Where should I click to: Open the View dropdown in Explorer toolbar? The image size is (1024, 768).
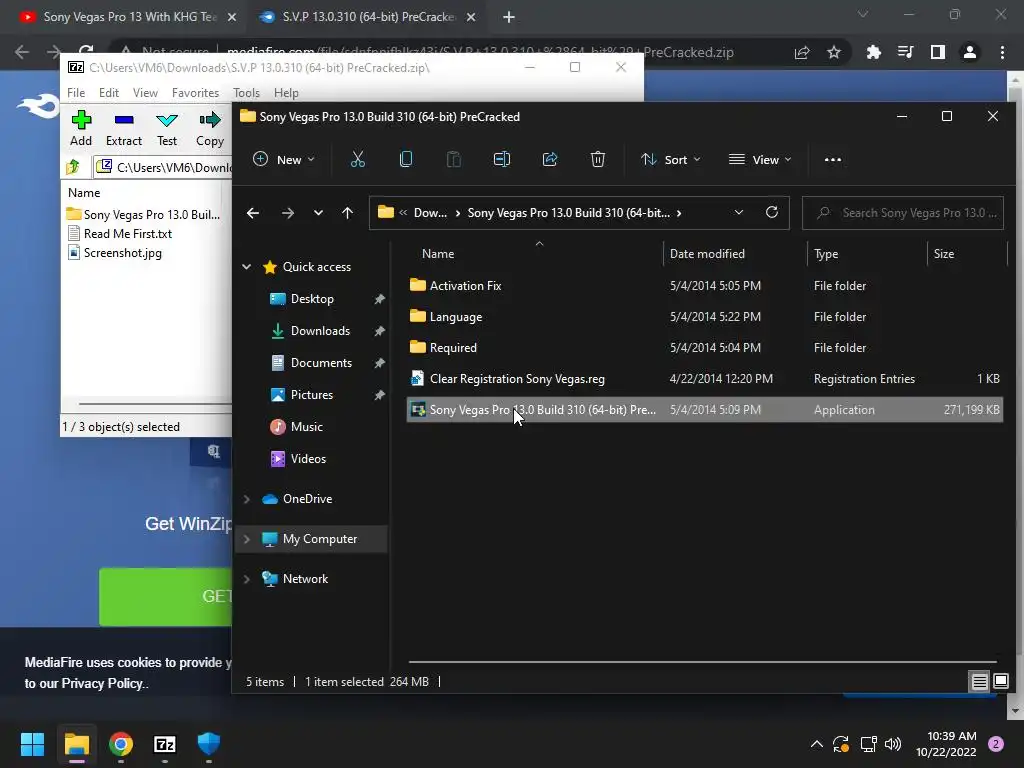point(760,159)
